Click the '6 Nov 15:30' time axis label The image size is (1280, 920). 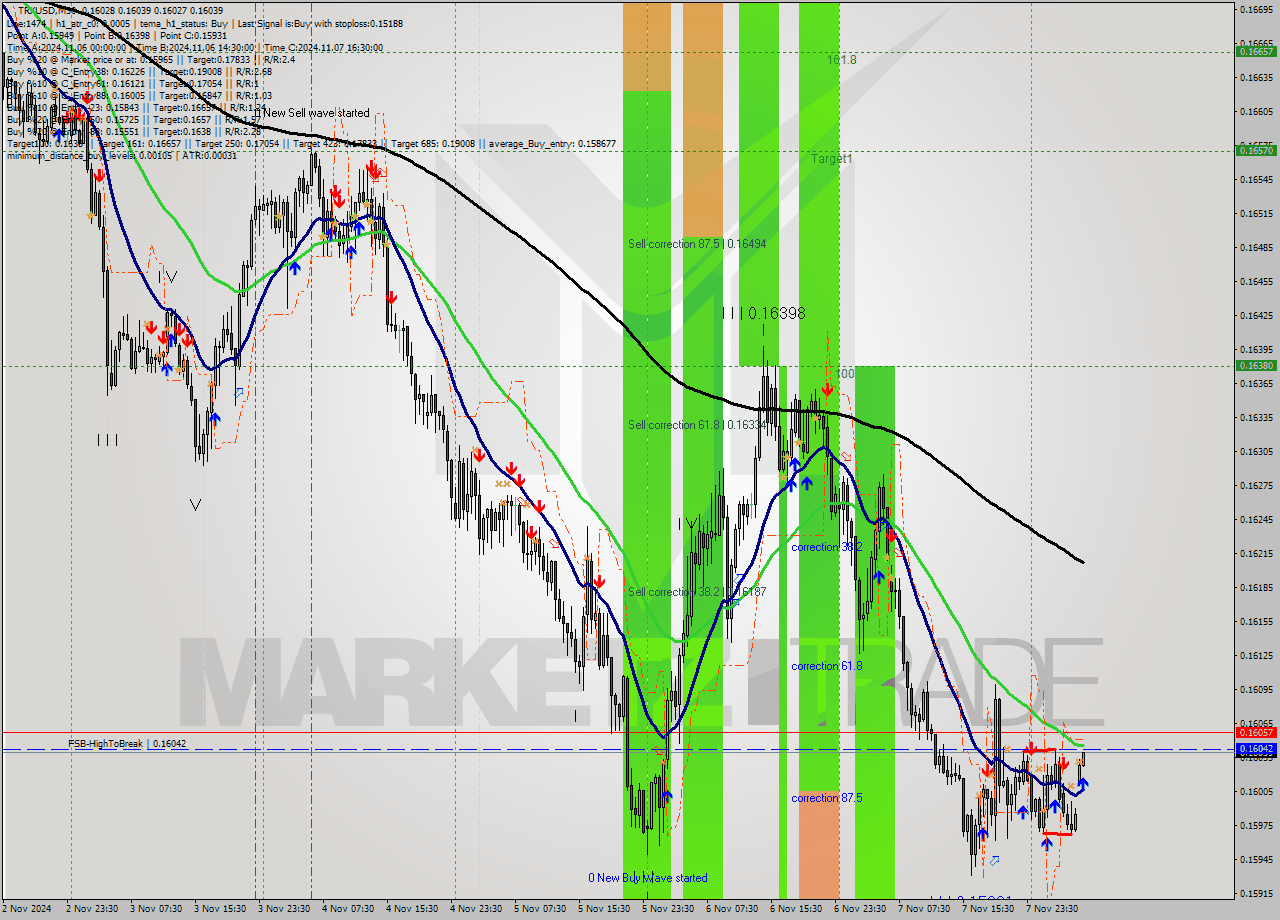(797, 909)
